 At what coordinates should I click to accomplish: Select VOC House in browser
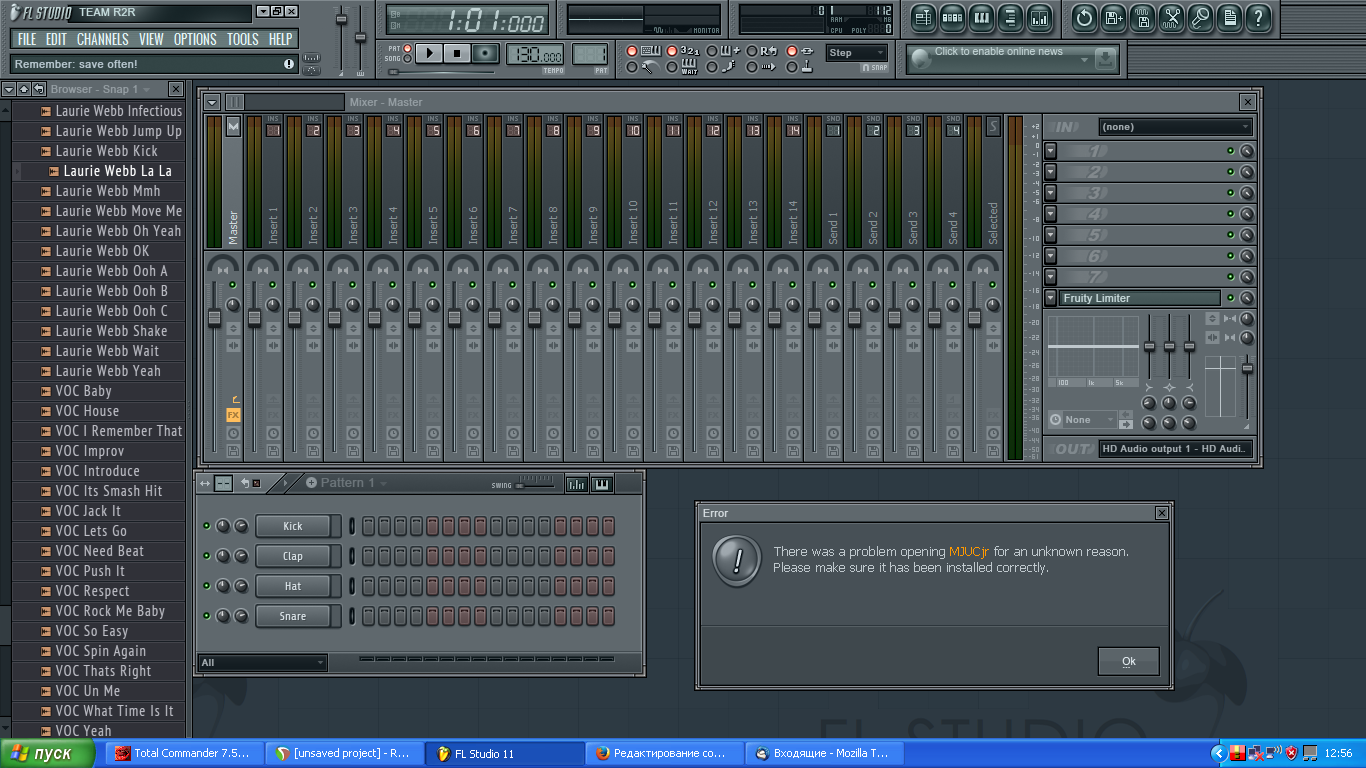pos(87,411)
